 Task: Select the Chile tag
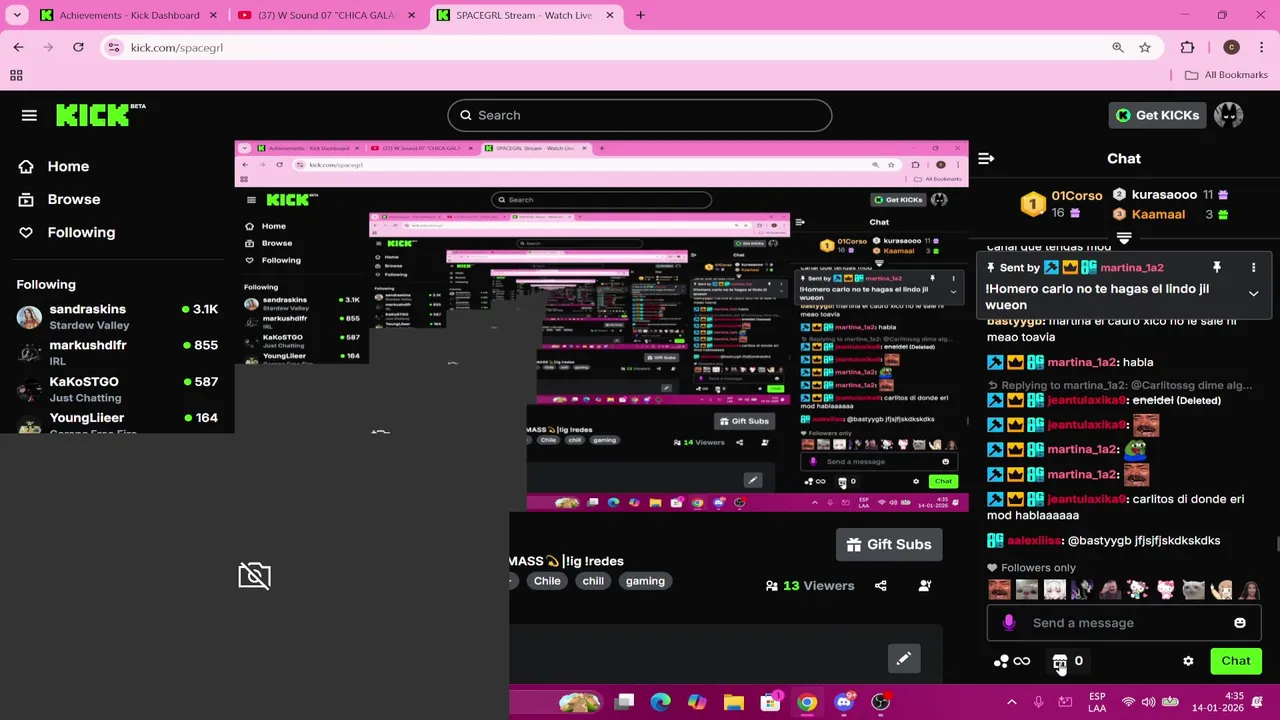coord(547,581)
